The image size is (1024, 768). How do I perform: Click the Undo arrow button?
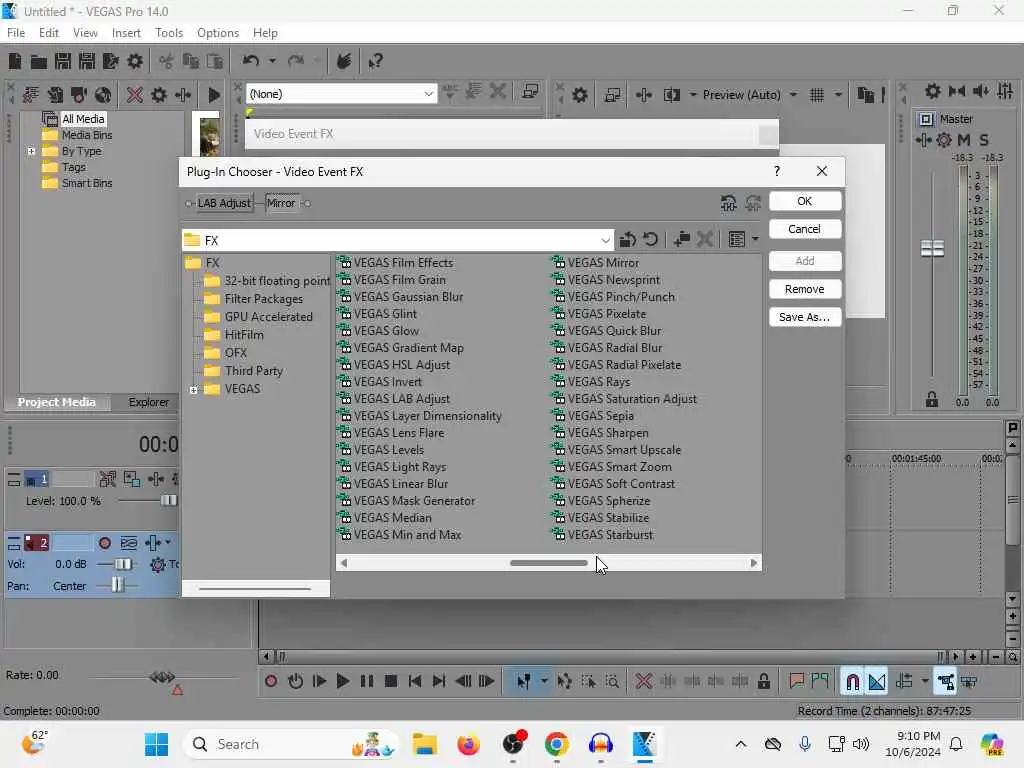point(251,61)
